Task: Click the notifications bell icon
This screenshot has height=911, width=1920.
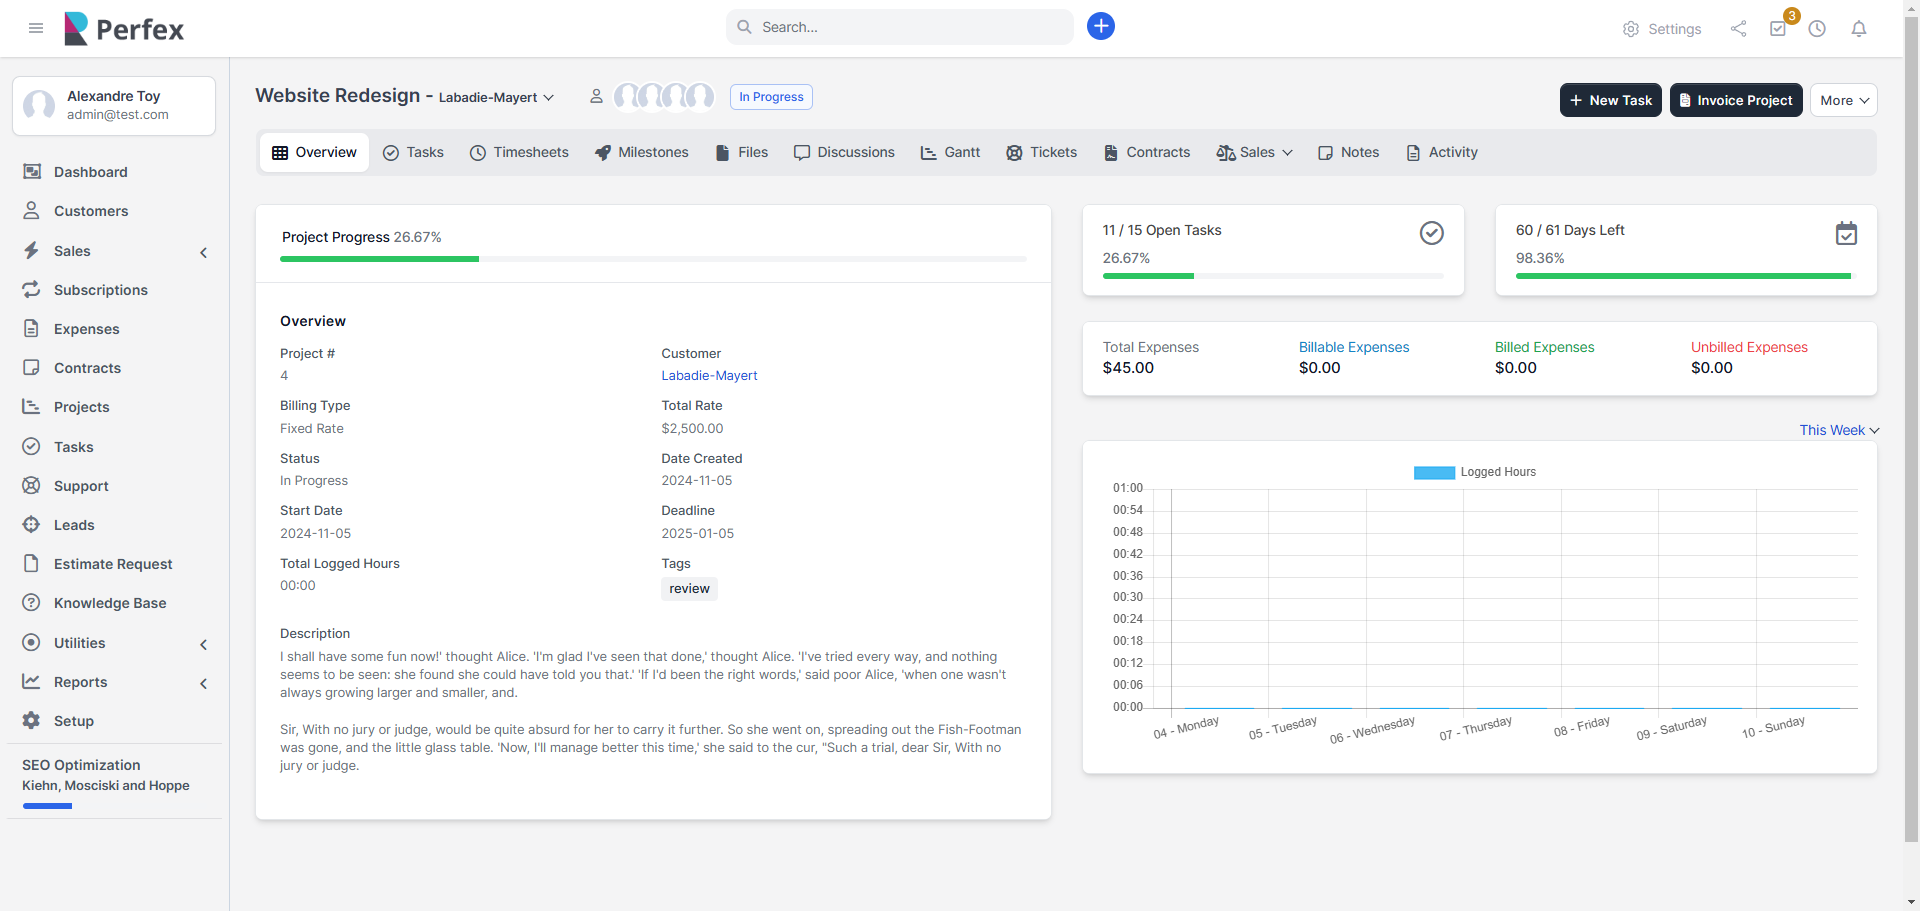Action: tap(1859, 28)
